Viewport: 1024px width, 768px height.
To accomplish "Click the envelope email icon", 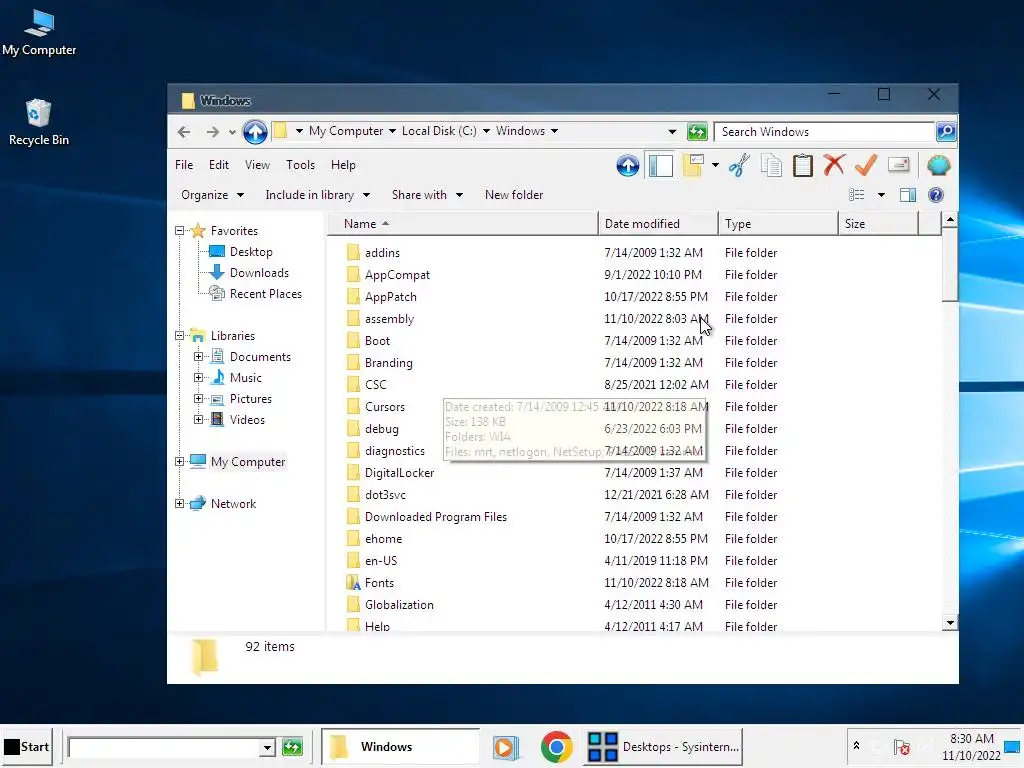I will (x=899, y=165).
